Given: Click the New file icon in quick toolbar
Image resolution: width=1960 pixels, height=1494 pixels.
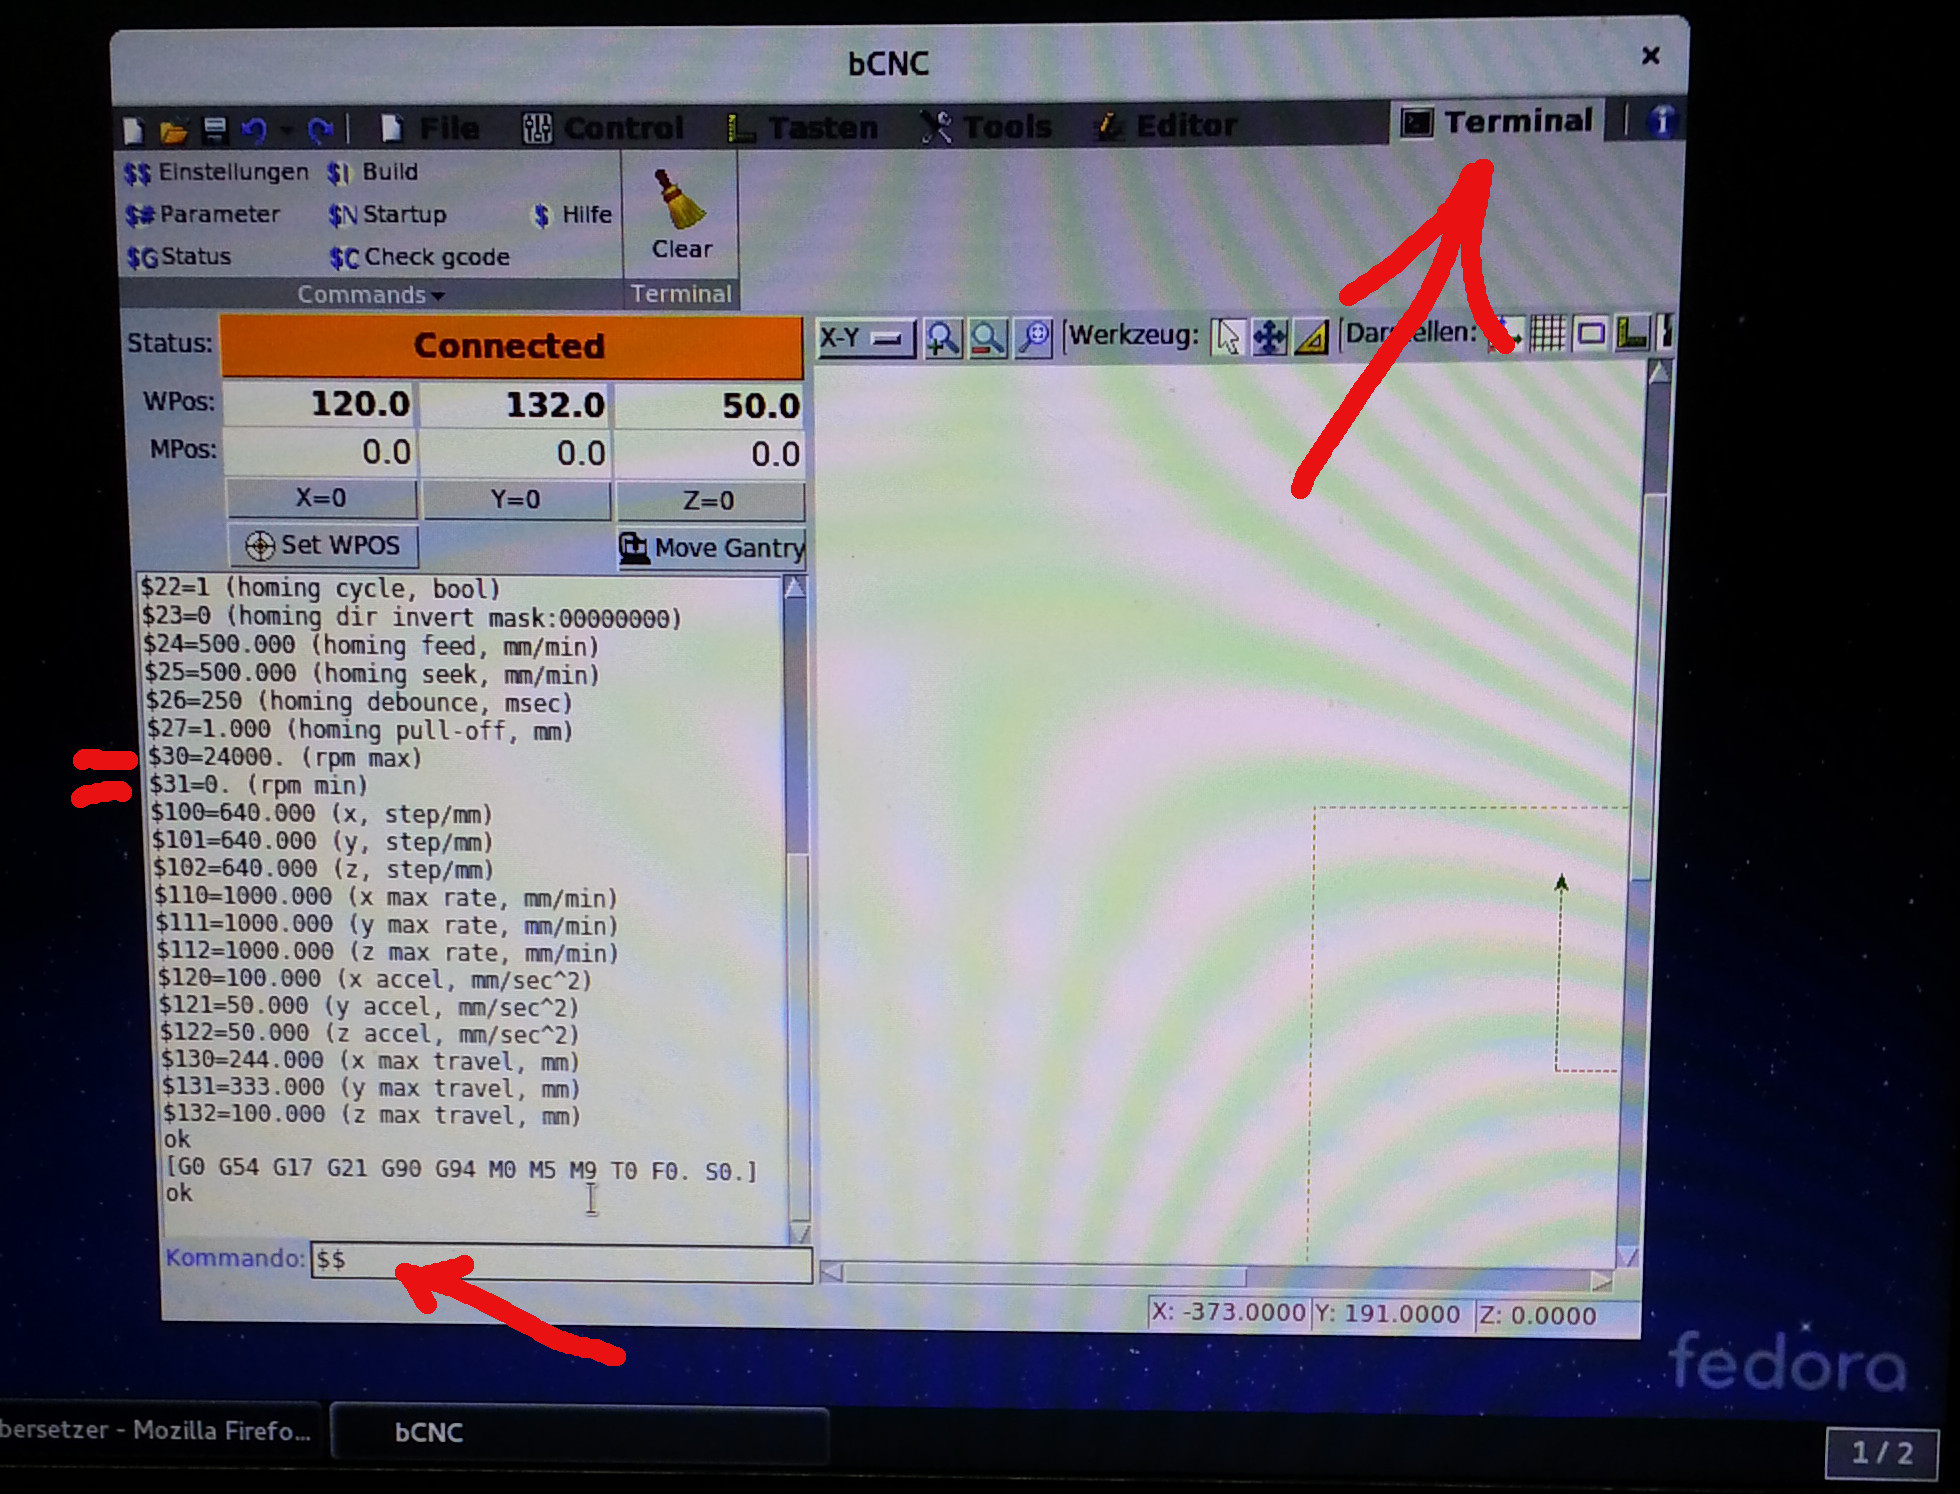Looking at the screenshot, I should (x=133, y=130).
